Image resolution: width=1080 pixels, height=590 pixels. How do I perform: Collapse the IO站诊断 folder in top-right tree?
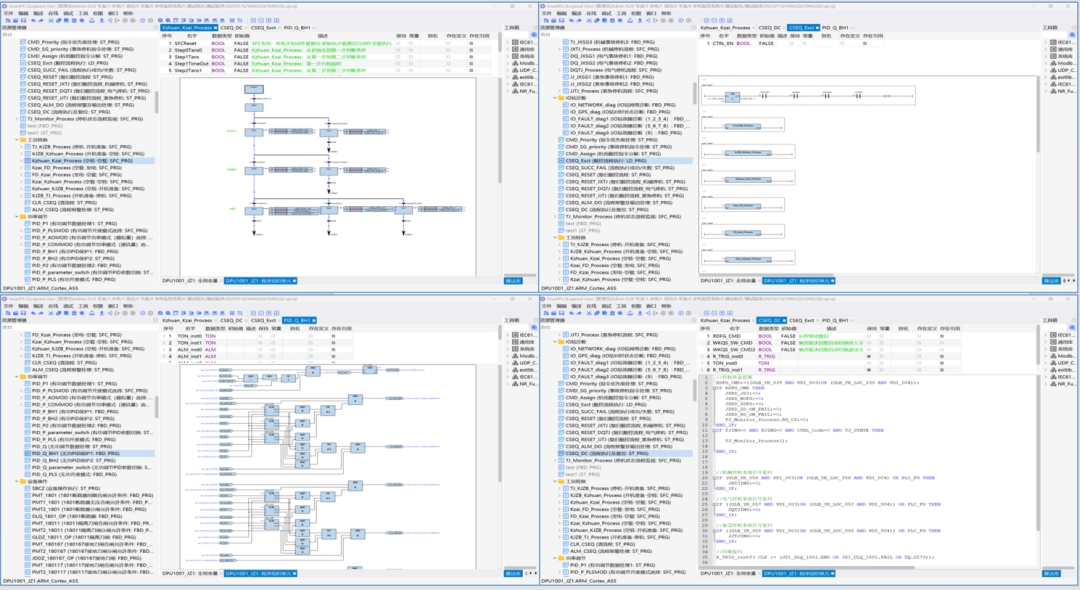[556, 97]
